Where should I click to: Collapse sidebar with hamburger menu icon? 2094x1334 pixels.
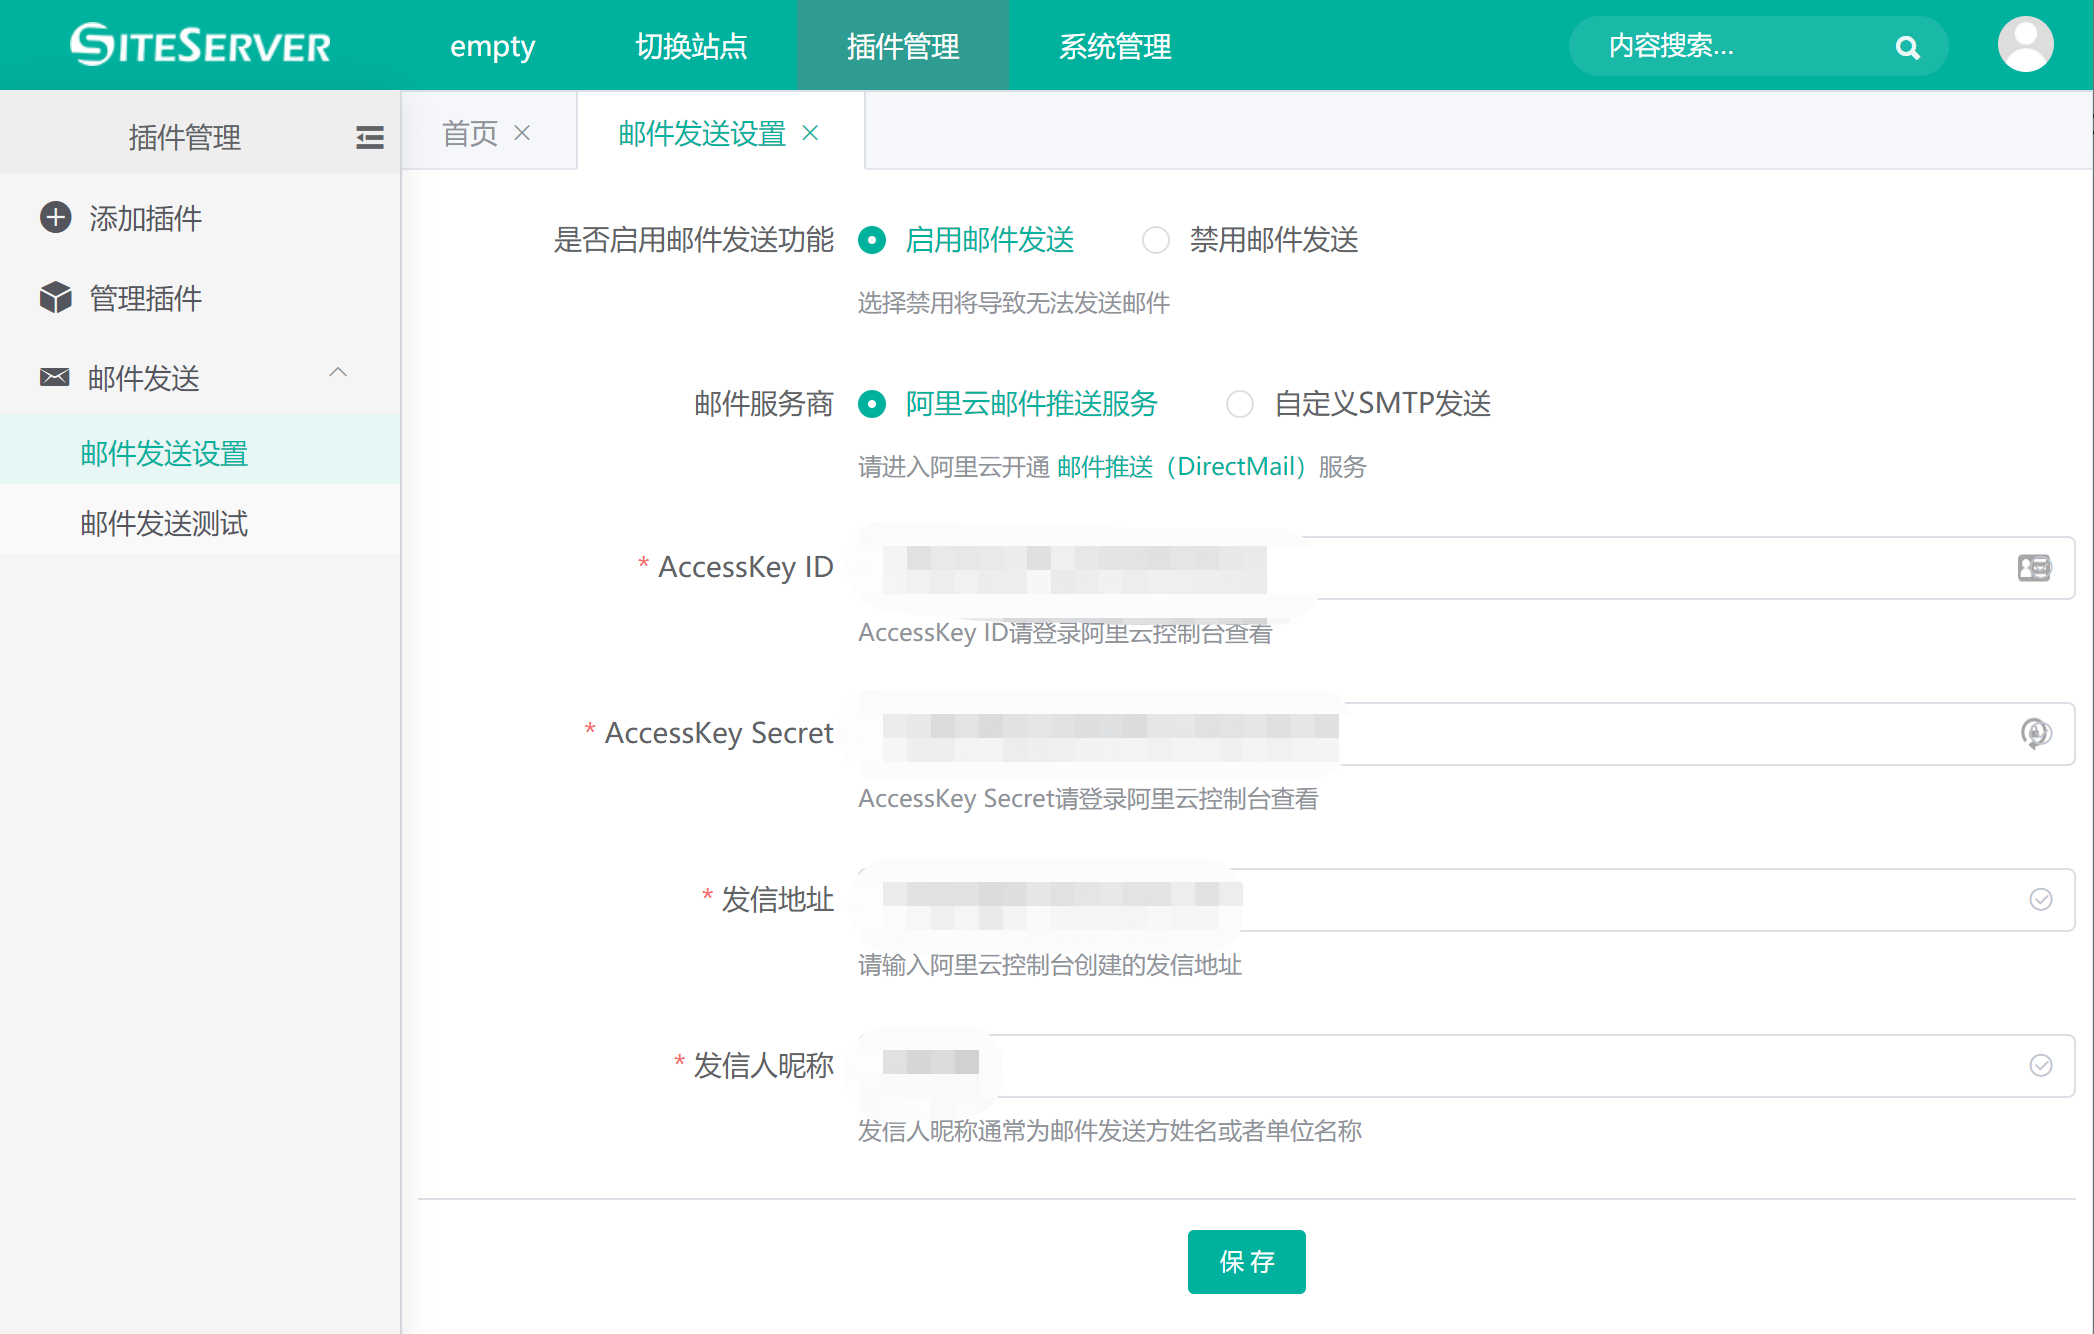pos(369,137)
